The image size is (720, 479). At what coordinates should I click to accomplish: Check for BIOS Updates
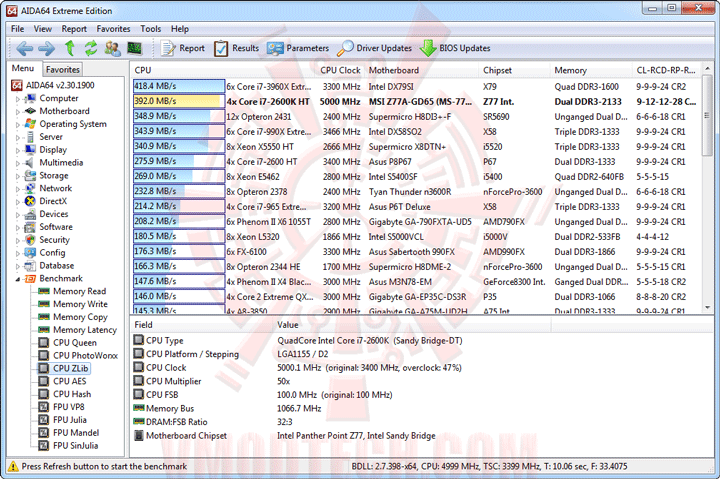[x=455, y=48]
